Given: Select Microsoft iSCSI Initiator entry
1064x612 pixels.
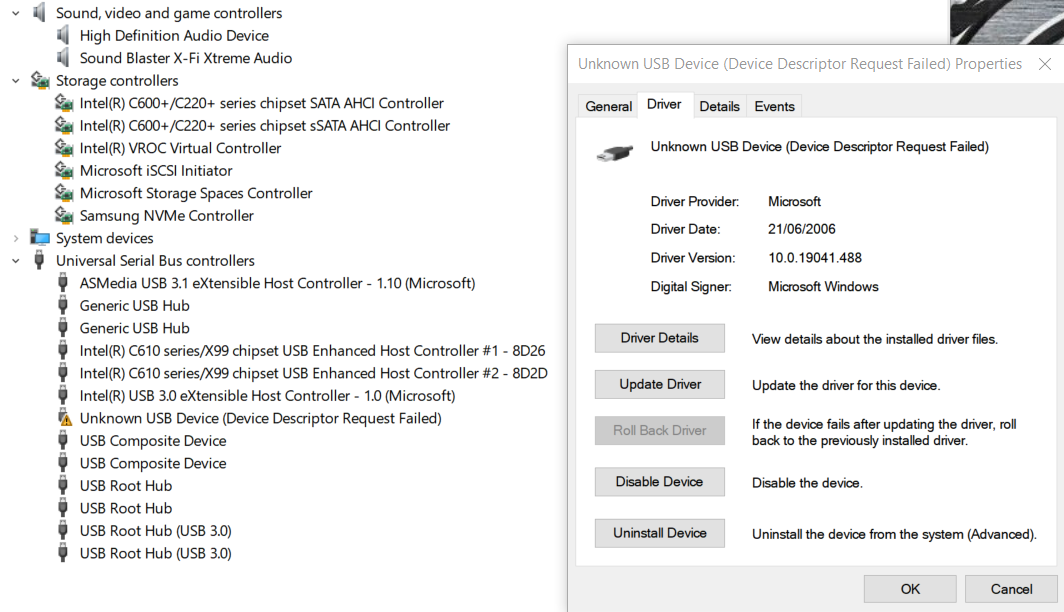Looking at the screenshot, I should coord(156,170).
